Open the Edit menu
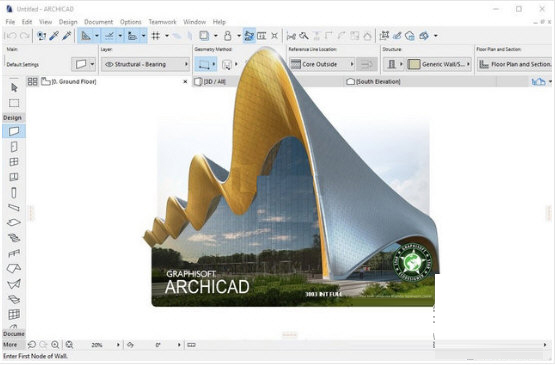This screenshot has width=555, height=365. click(x=27, y=22)
